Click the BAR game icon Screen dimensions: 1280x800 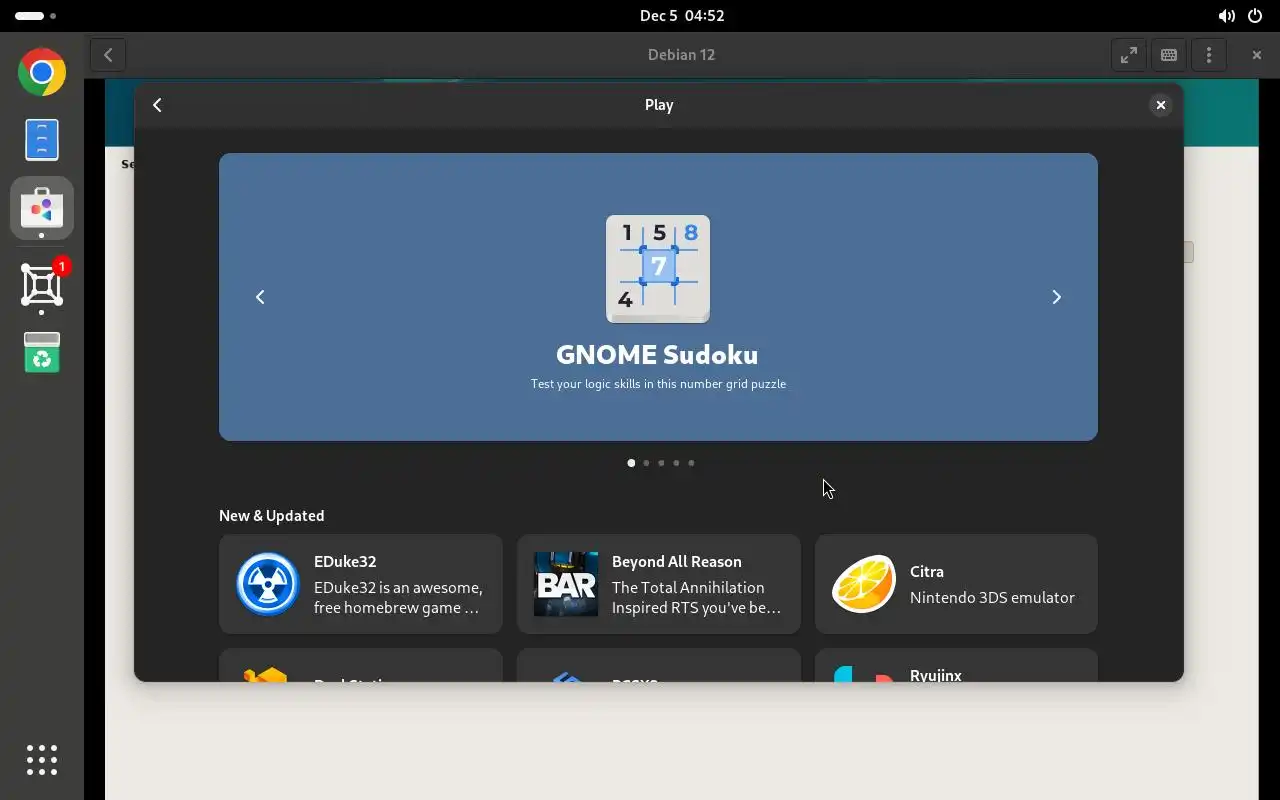[565, 584]
